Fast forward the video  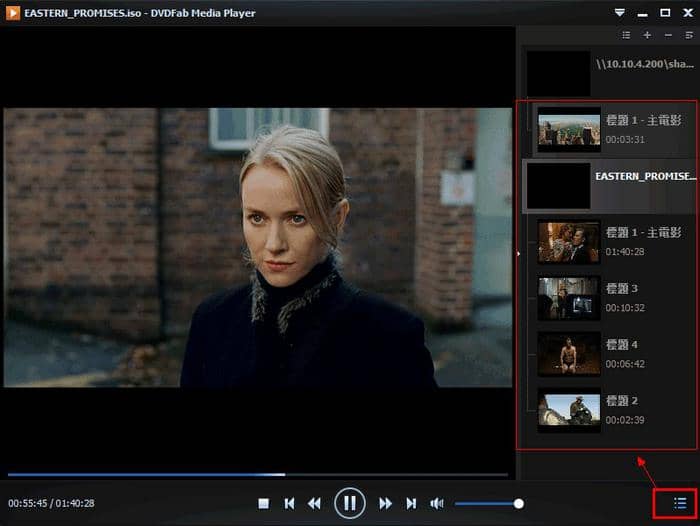coord(385,504)
